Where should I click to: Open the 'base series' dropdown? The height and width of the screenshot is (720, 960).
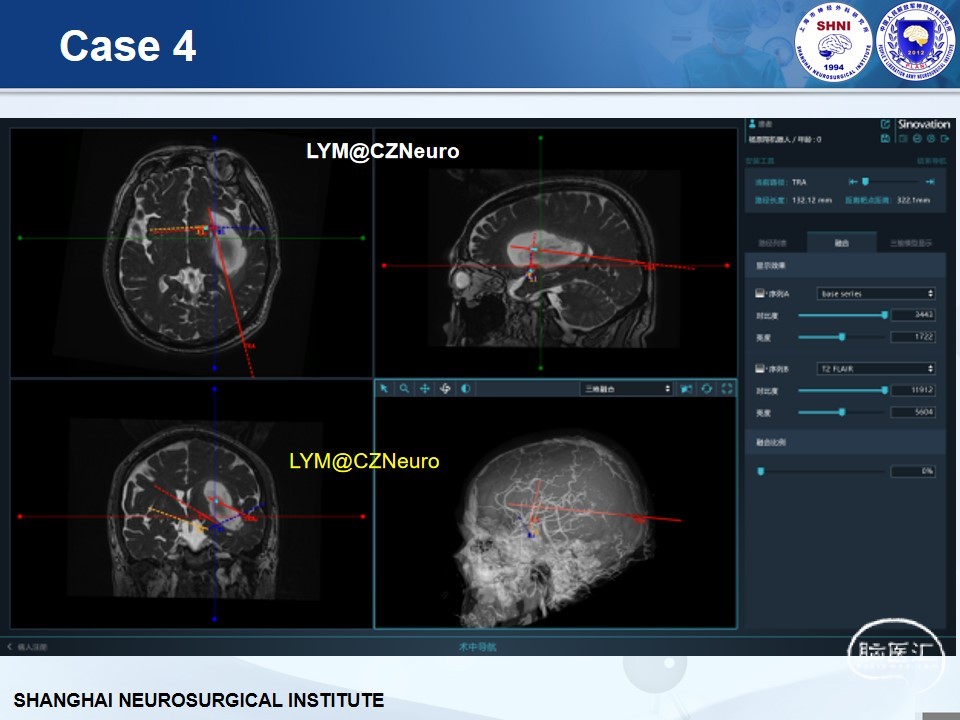pyautogui.click(x=876, y=294)
